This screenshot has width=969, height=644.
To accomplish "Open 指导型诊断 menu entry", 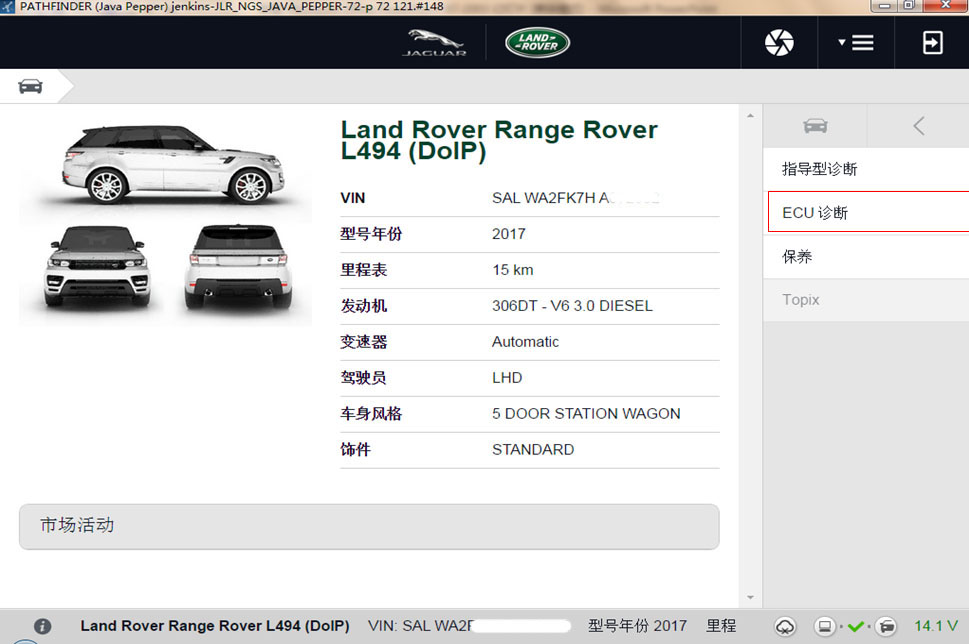I will click(866, 169).
